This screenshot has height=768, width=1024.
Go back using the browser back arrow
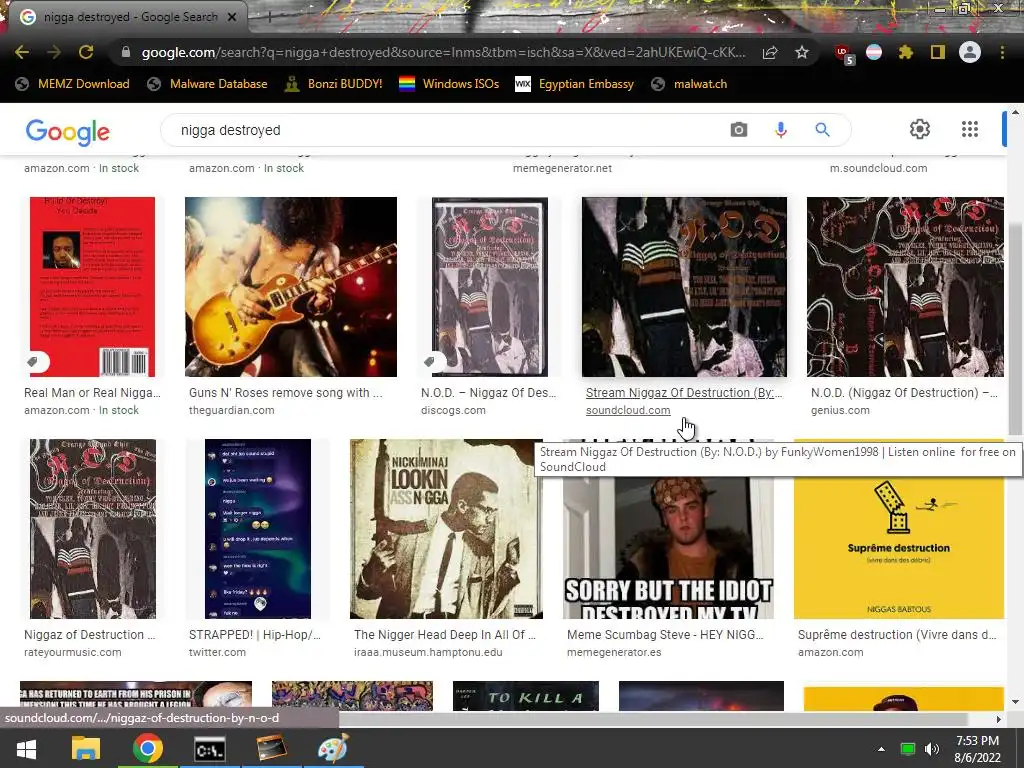tap(22, 52)
